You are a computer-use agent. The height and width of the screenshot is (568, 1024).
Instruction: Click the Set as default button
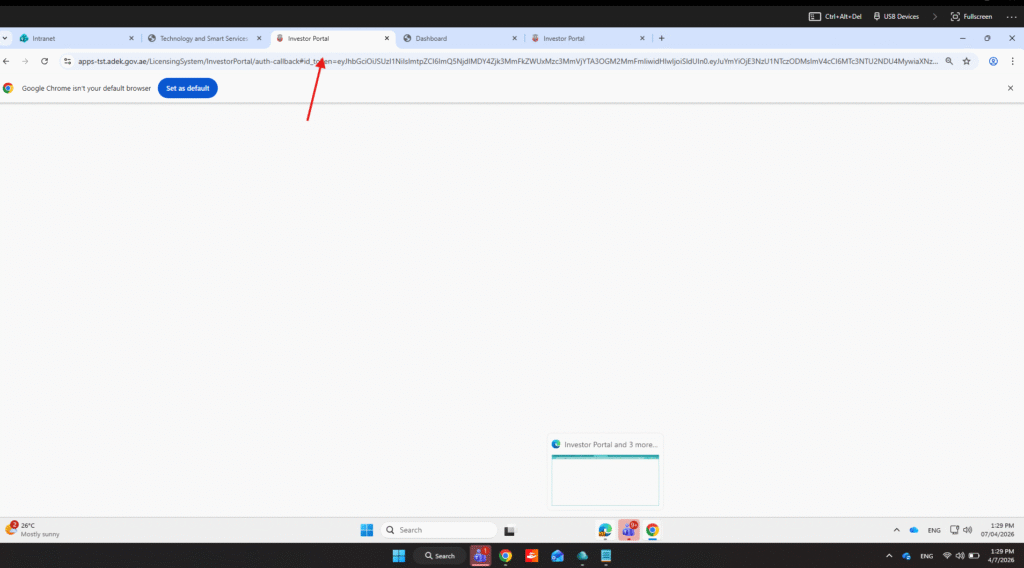click(187, 88)
